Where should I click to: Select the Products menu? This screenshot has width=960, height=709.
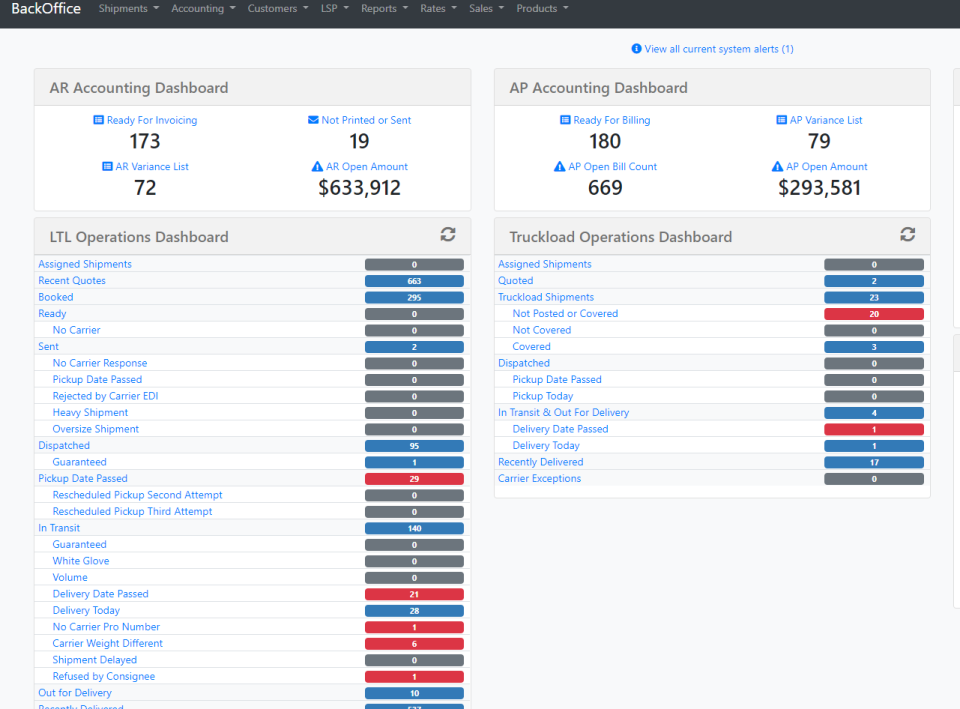(541, 8)
